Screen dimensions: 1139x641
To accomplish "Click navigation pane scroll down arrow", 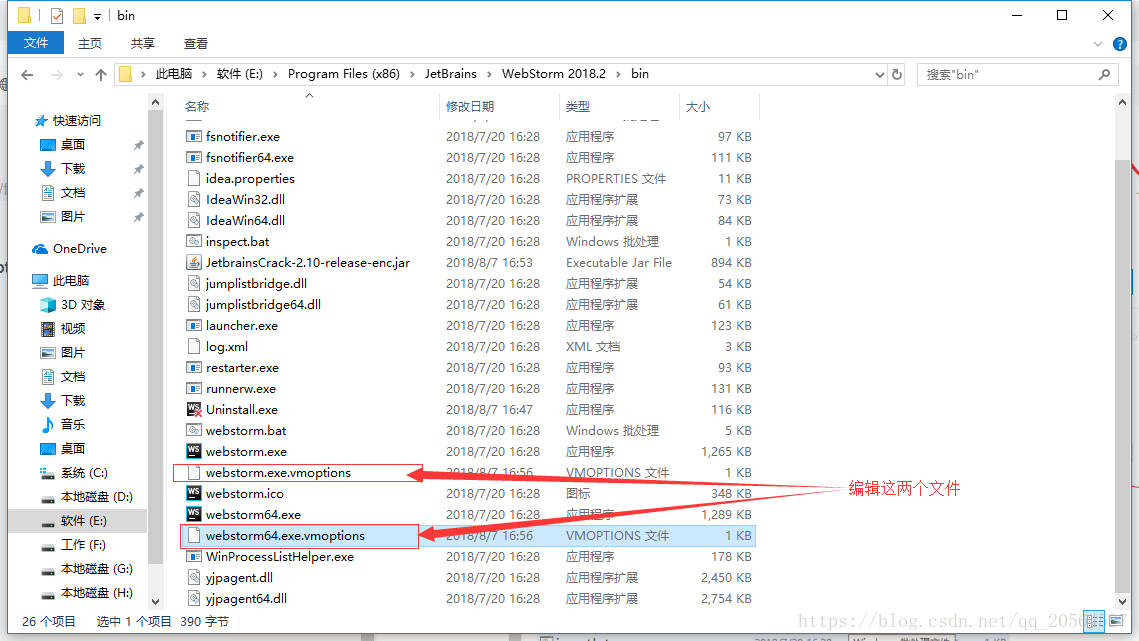I will pos(155,602).
